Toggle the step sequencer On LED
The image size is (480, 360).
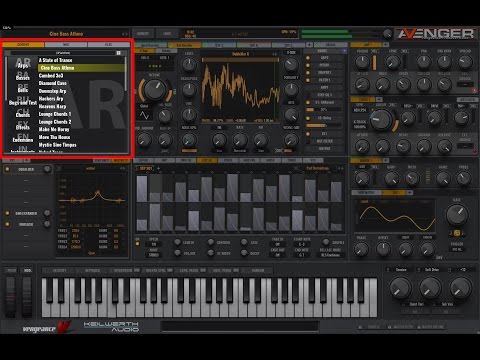tap(137, 244)
